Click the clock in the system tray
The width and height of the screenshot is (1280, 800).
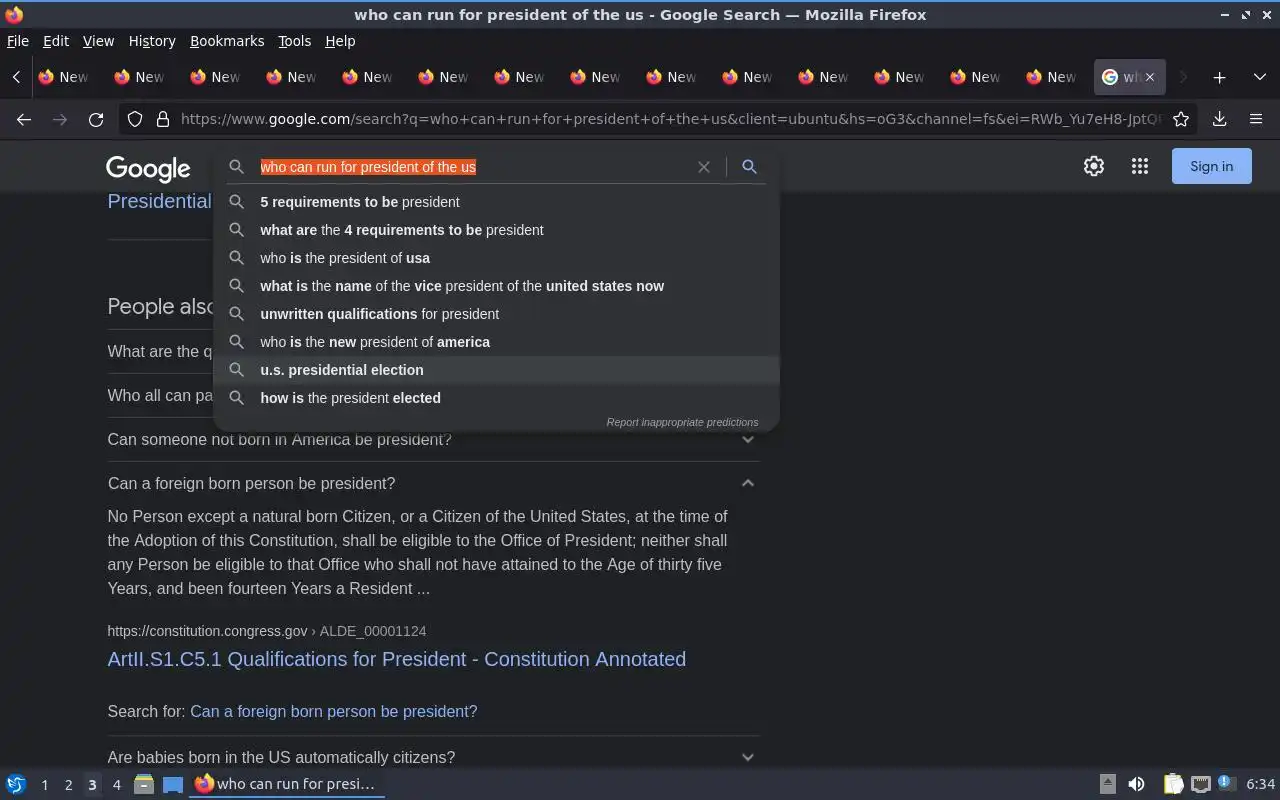(x=1261, y=784)
